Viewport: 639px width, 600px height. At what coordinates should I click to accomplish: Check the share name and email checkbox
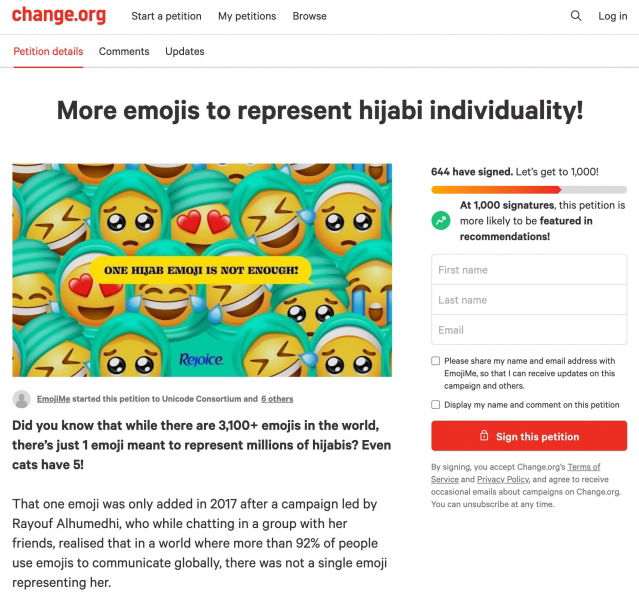(436, 361)
